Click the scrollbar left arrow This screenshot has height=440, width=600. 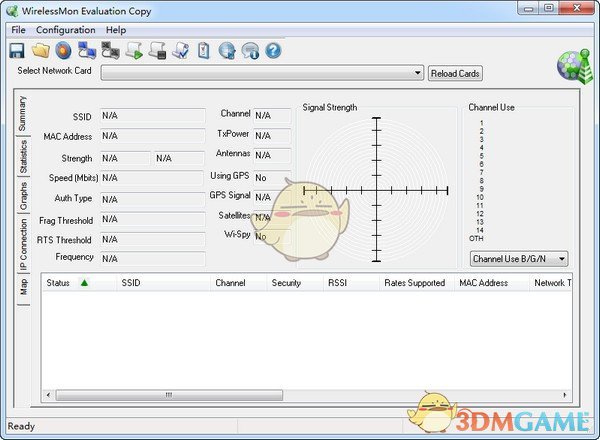click(48, 395)
